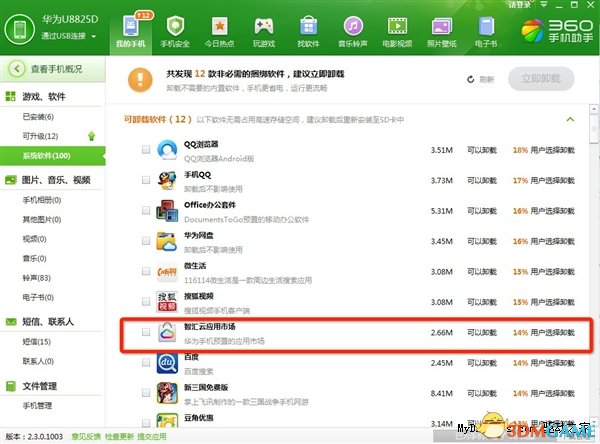Open 短信(15) in the sidebar
The width and height of the screenshot is (600, 444).
(x=36, y=341)
